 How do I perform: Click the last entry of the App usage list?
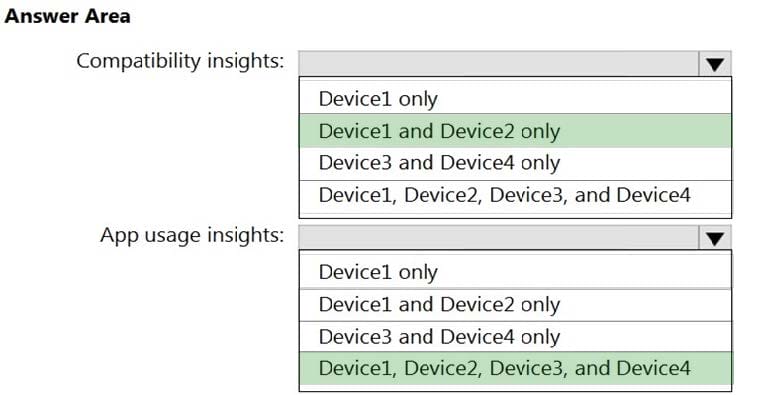pyautogui.click(x=515, y=368)
